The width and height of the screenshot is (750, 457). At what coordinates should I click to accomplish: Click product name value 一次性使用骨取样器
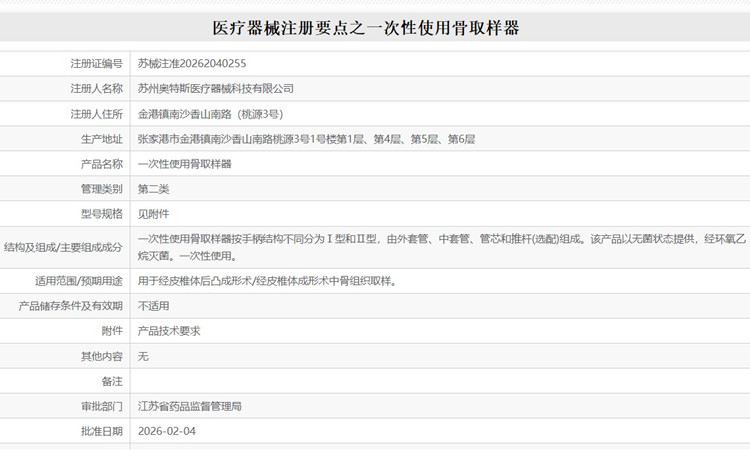coord(185,164)
